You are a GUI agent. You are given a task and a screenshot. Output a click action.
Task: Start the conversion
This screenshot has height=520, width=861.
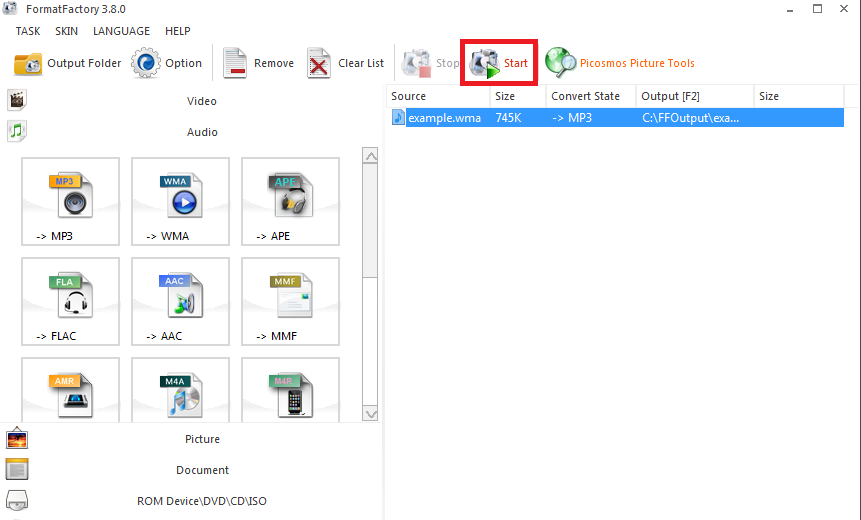499,63
